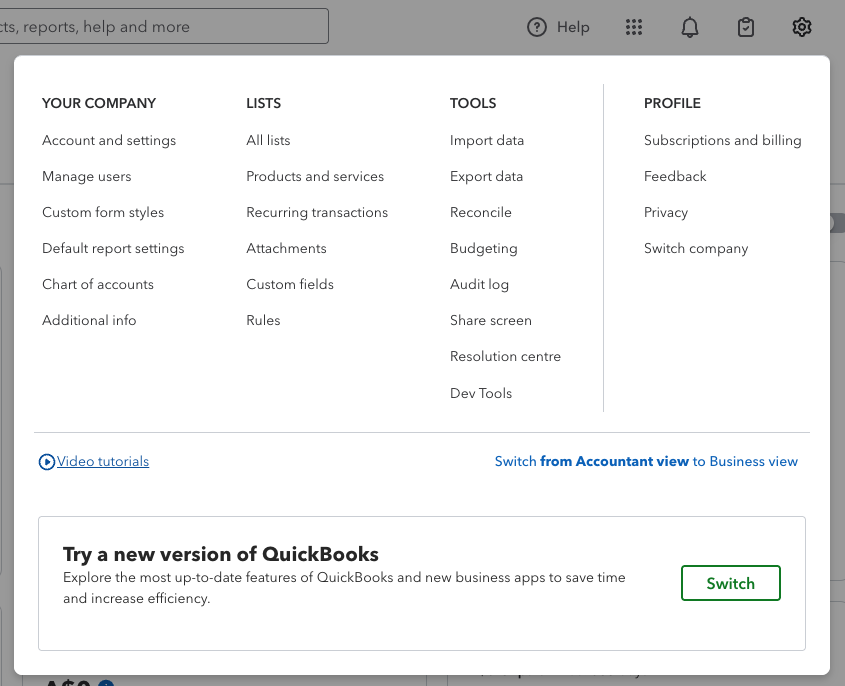845x686 pixels.
Task: Open the apps grid icon
Action: coord(634,27)
